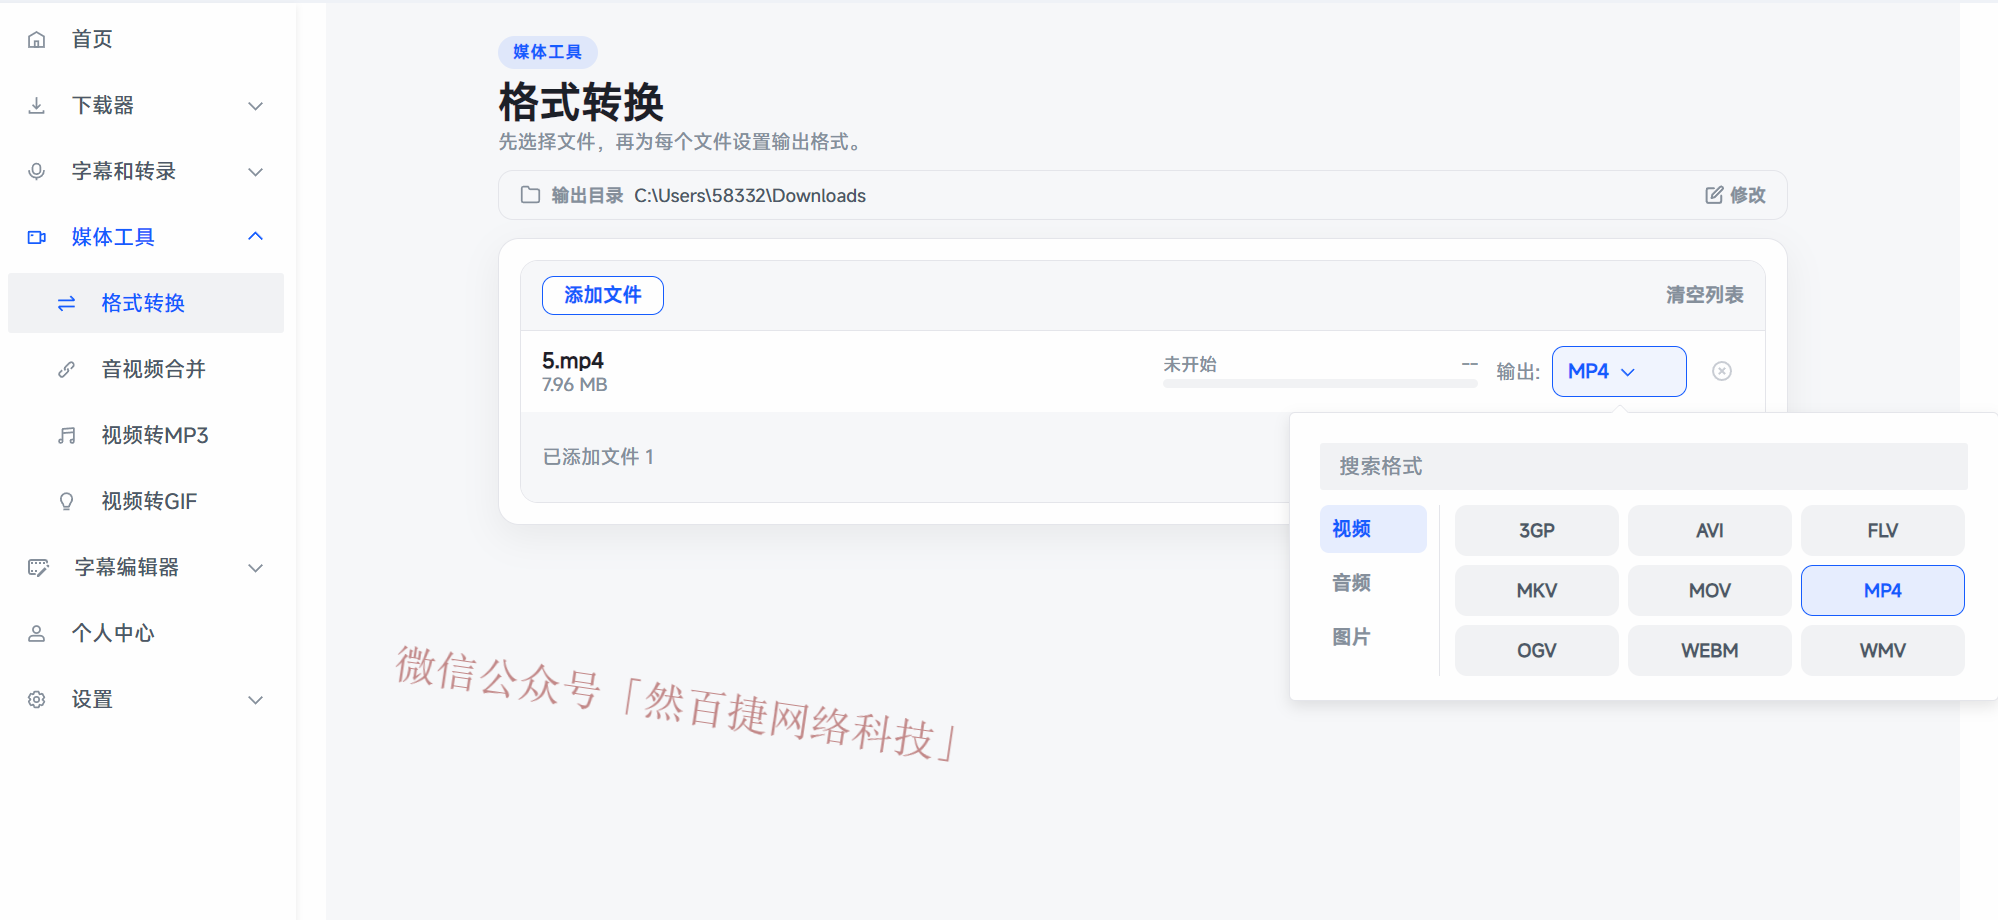Screen dimensions: 1998x920
Task: Open 个人中心 from the sidebar
Action: click(113, 632)
